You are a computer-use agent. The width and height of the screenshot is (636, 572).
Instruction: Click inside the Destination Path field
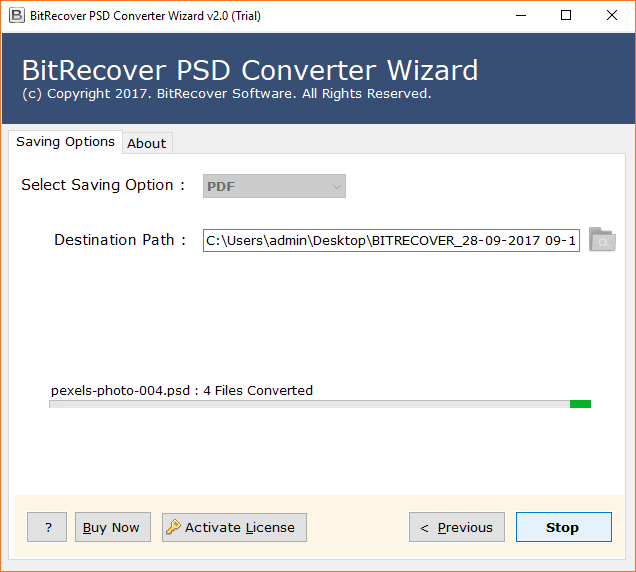click(391, 241)
